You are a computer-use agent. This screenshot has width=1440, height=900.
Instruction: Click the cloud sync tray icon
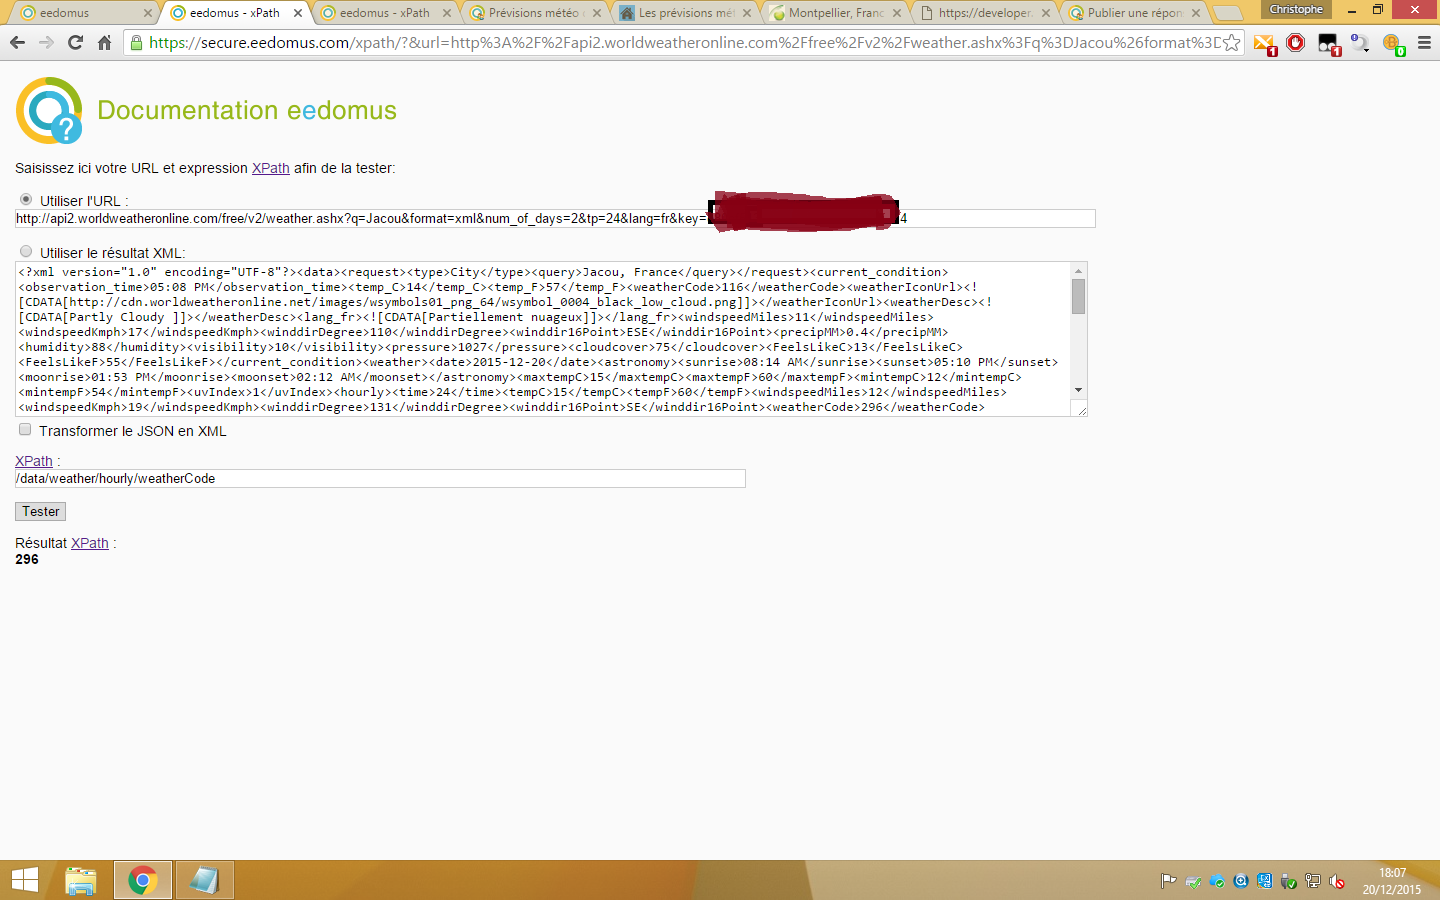point(1217,881)
